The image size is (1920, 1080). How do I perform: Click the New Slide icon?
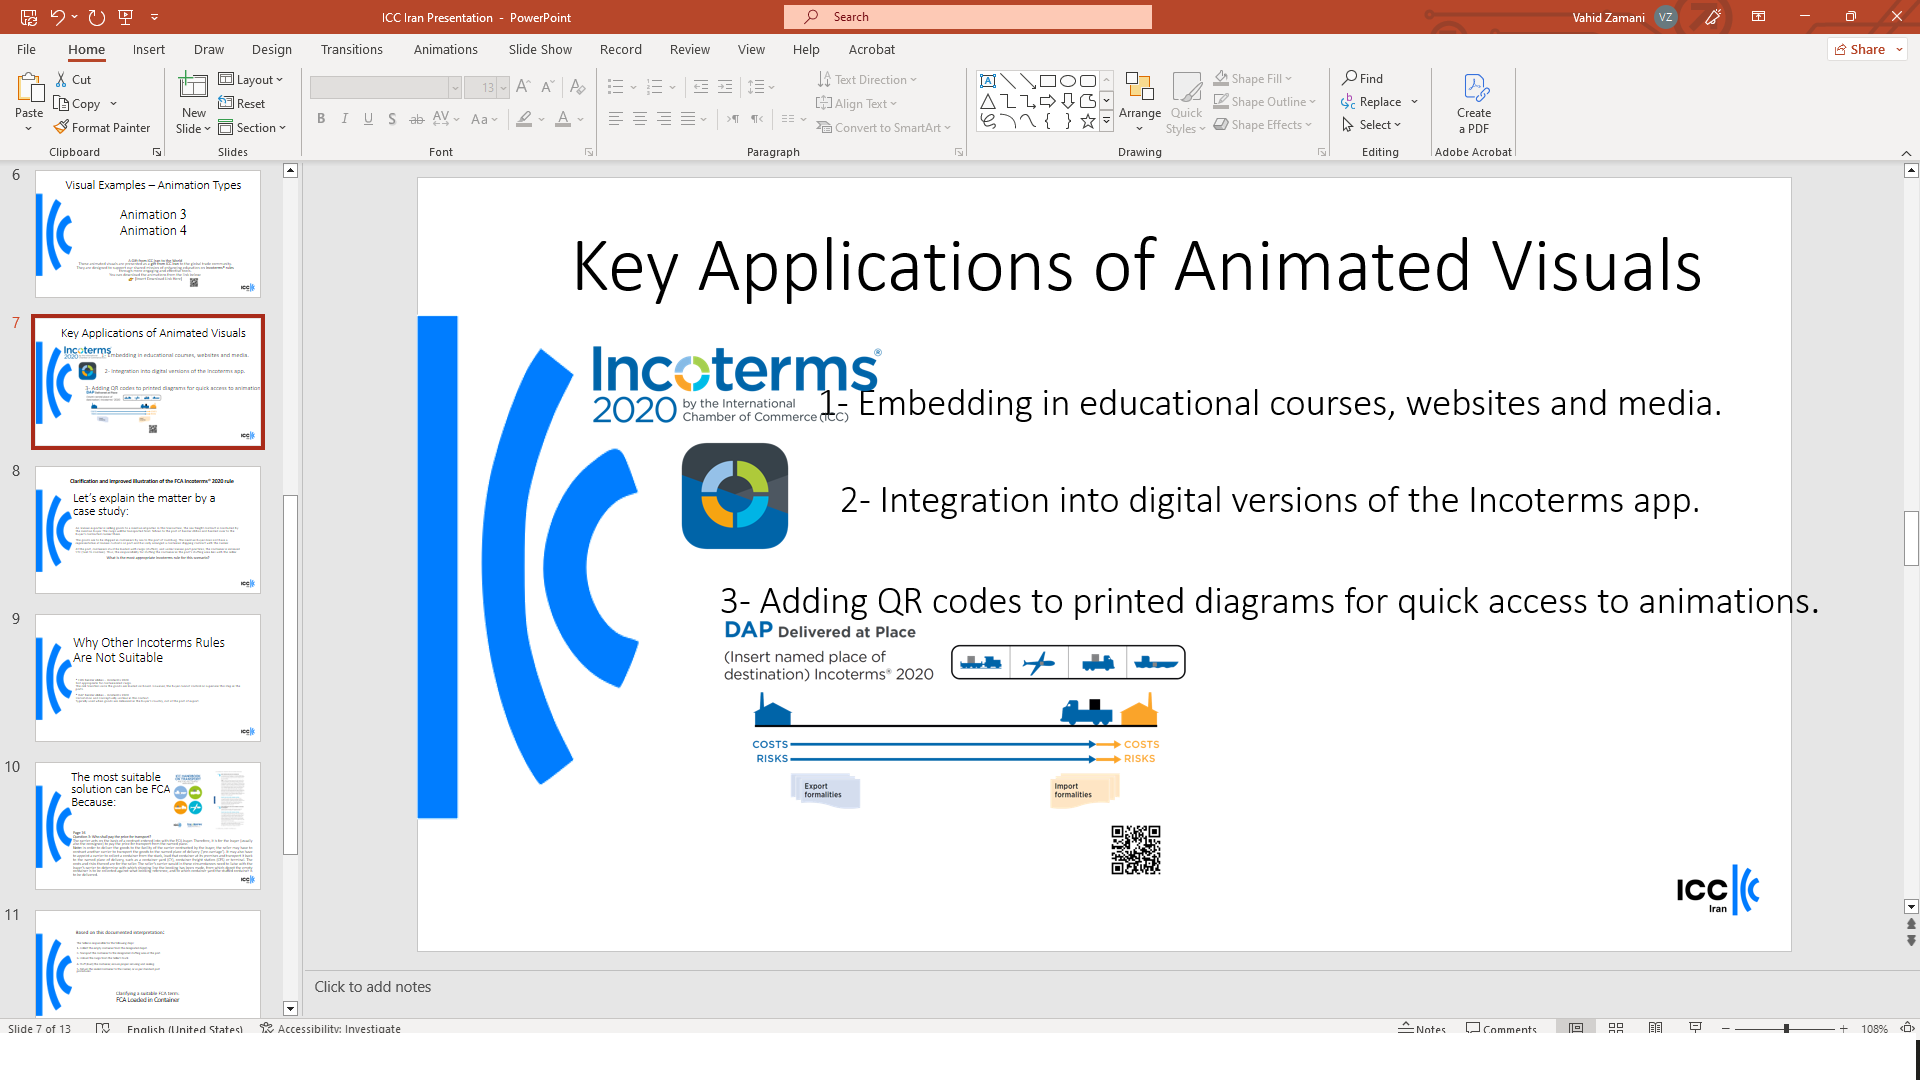pyautogui.click(x=193, y=86)
